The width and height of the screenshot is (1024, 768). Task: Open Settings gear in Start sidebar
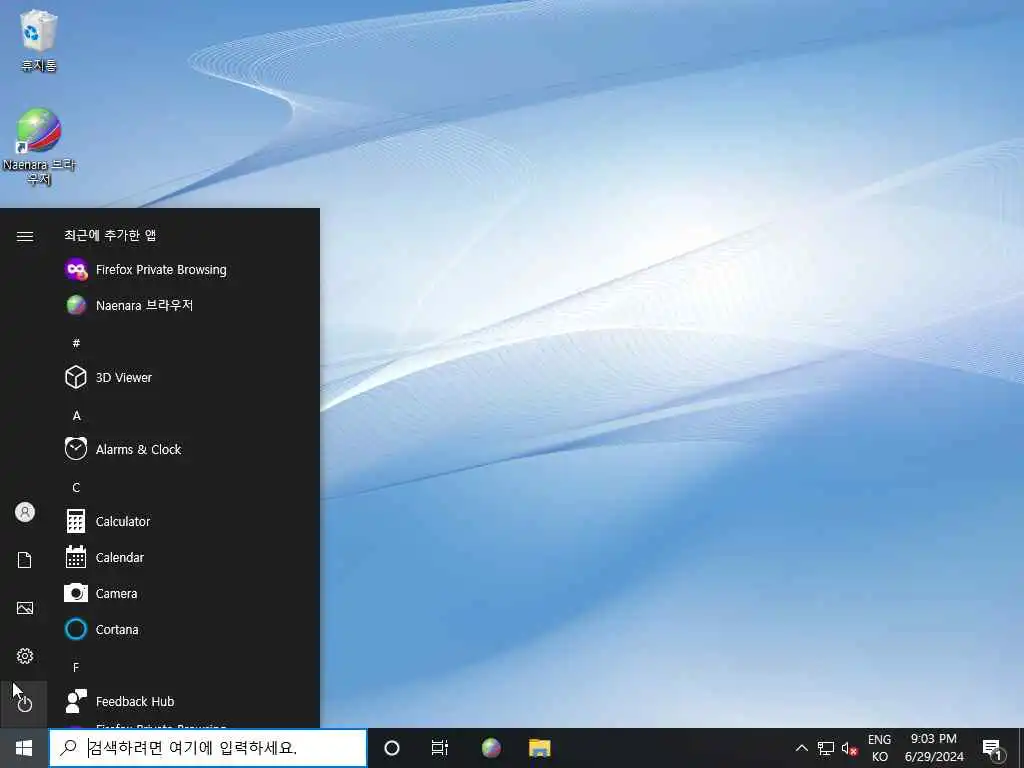tap(25, 656)
